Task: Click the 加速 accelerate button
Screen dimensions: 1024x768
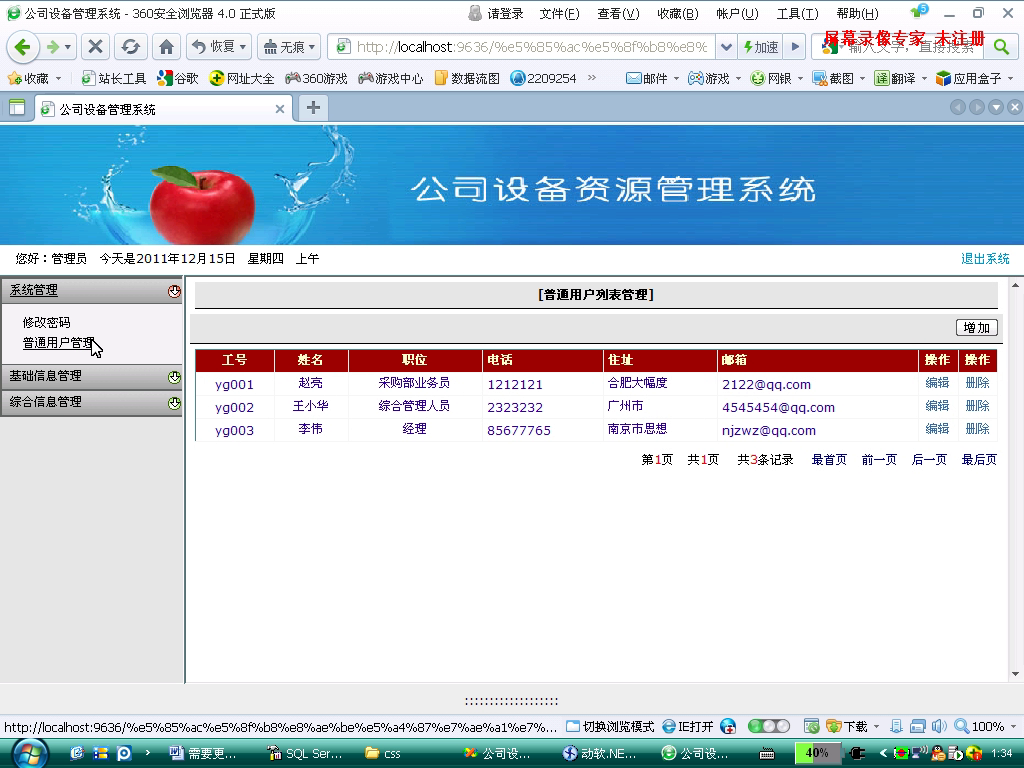Action: [x=761, y=47]
